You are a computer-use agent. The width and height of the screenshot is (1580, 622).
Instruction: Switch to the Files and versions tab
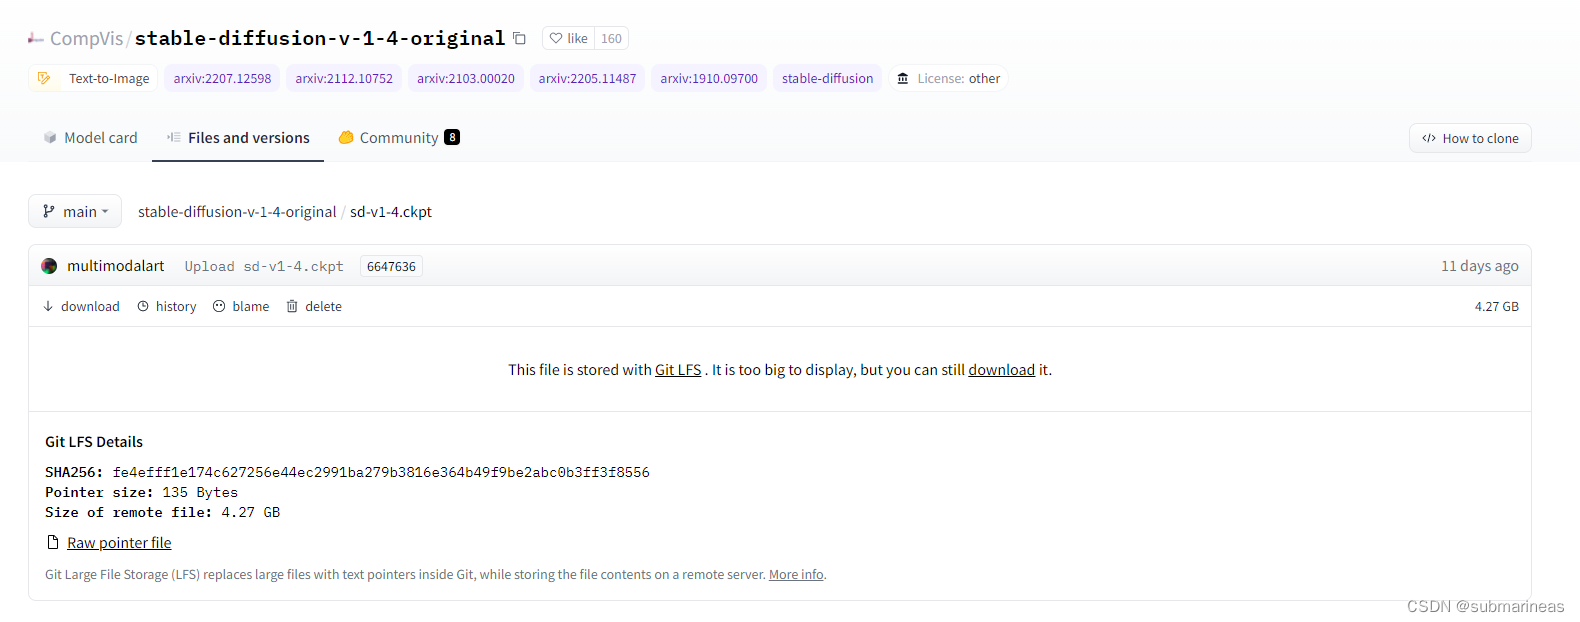[238, 138]
